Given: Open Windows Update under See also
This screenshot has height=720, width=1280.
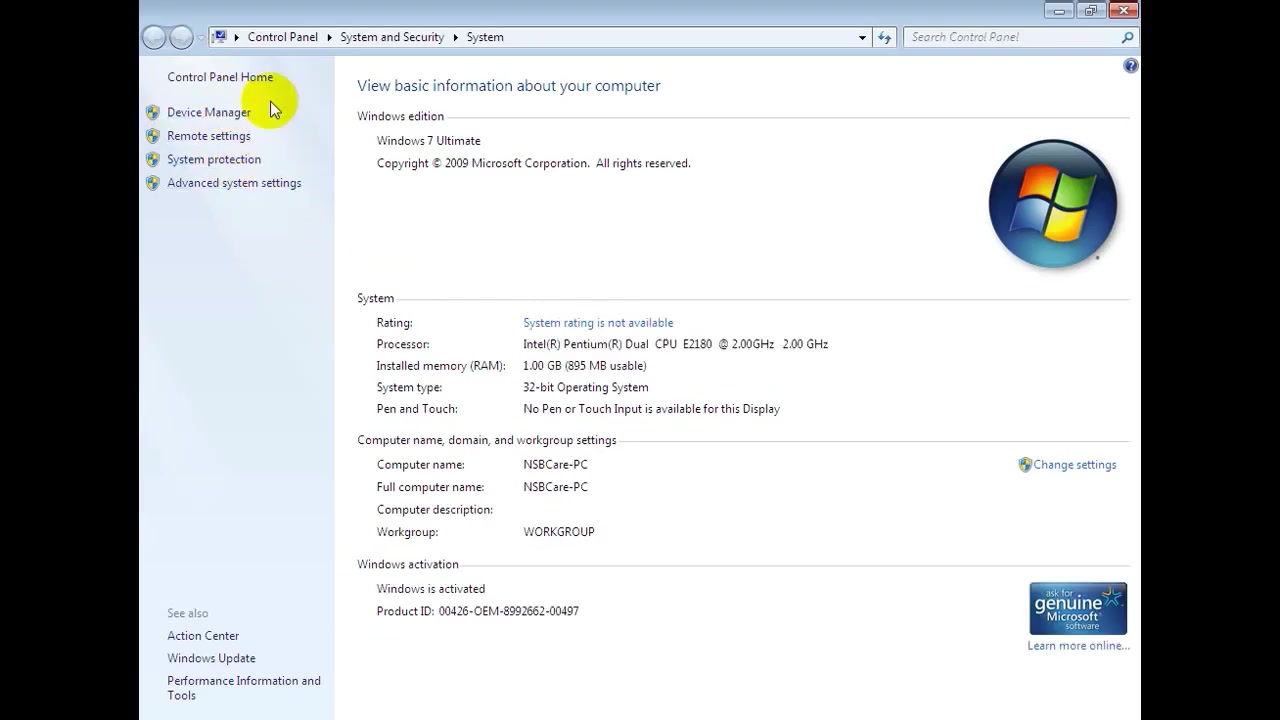Looking at the screenshot, I should click(211, 658).
